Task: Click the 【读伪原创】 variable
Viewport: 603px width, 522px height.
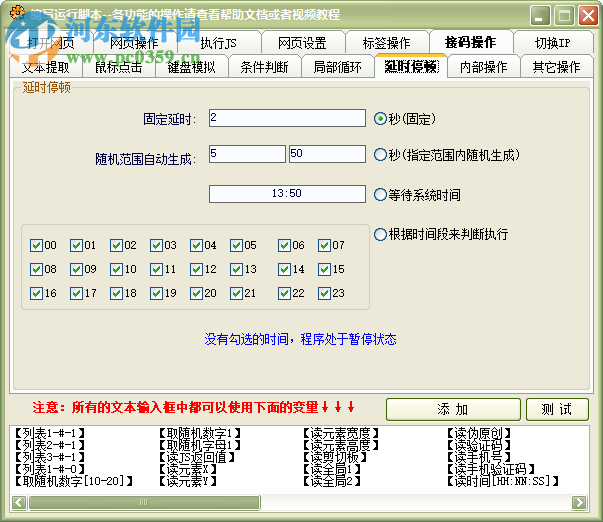Action: tap(479, 434)
